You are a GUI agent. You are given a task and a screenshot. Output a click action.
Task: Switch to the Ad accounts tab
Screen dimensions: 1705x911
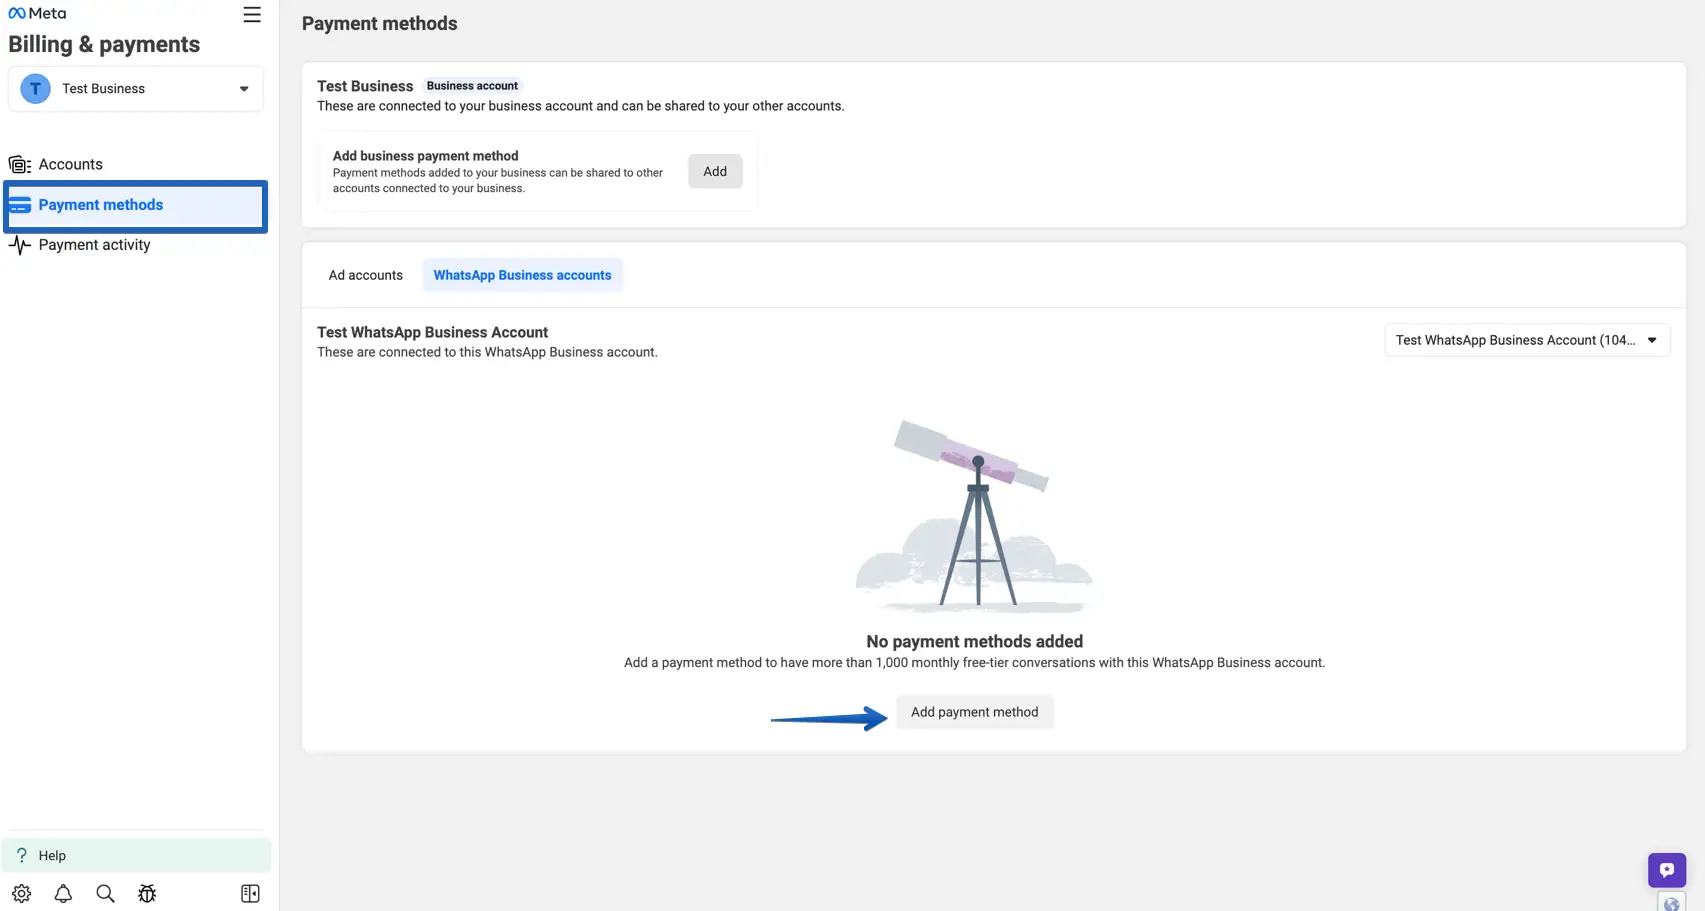coord(366,275)
